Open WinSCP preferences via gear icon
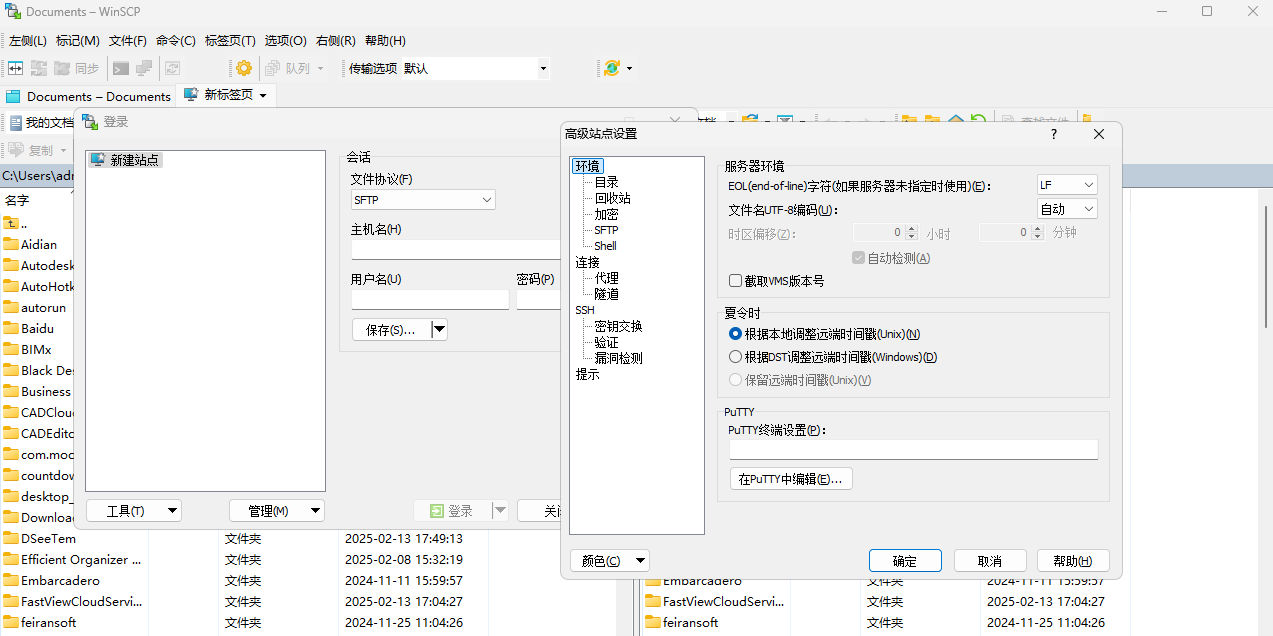 (x=244, y=69)
